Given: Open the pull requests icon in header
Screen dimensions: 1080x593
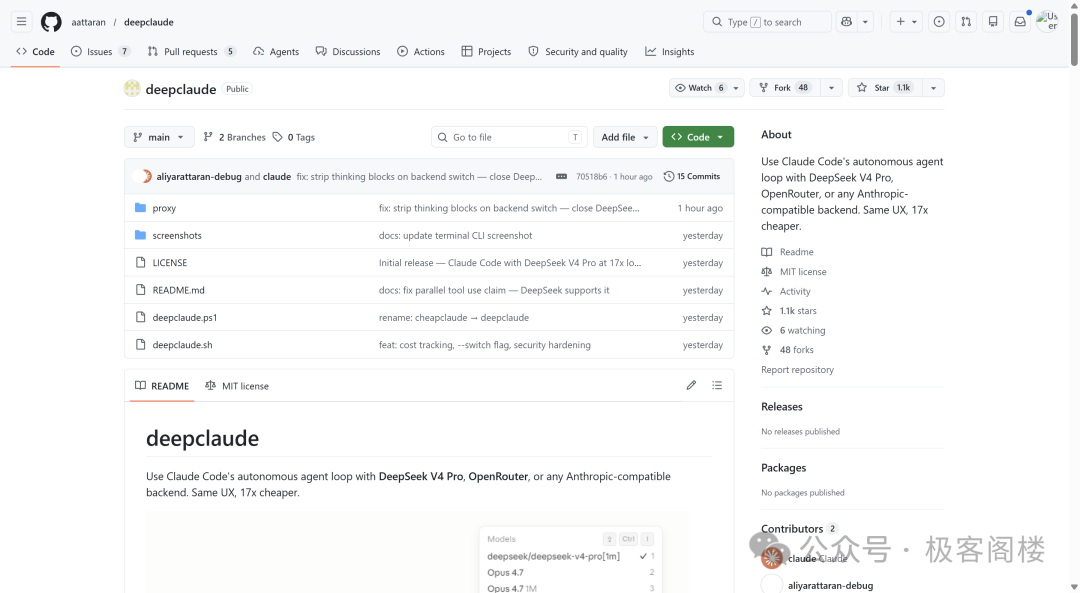Looking at the screenshot, I should tap(966, 22).
